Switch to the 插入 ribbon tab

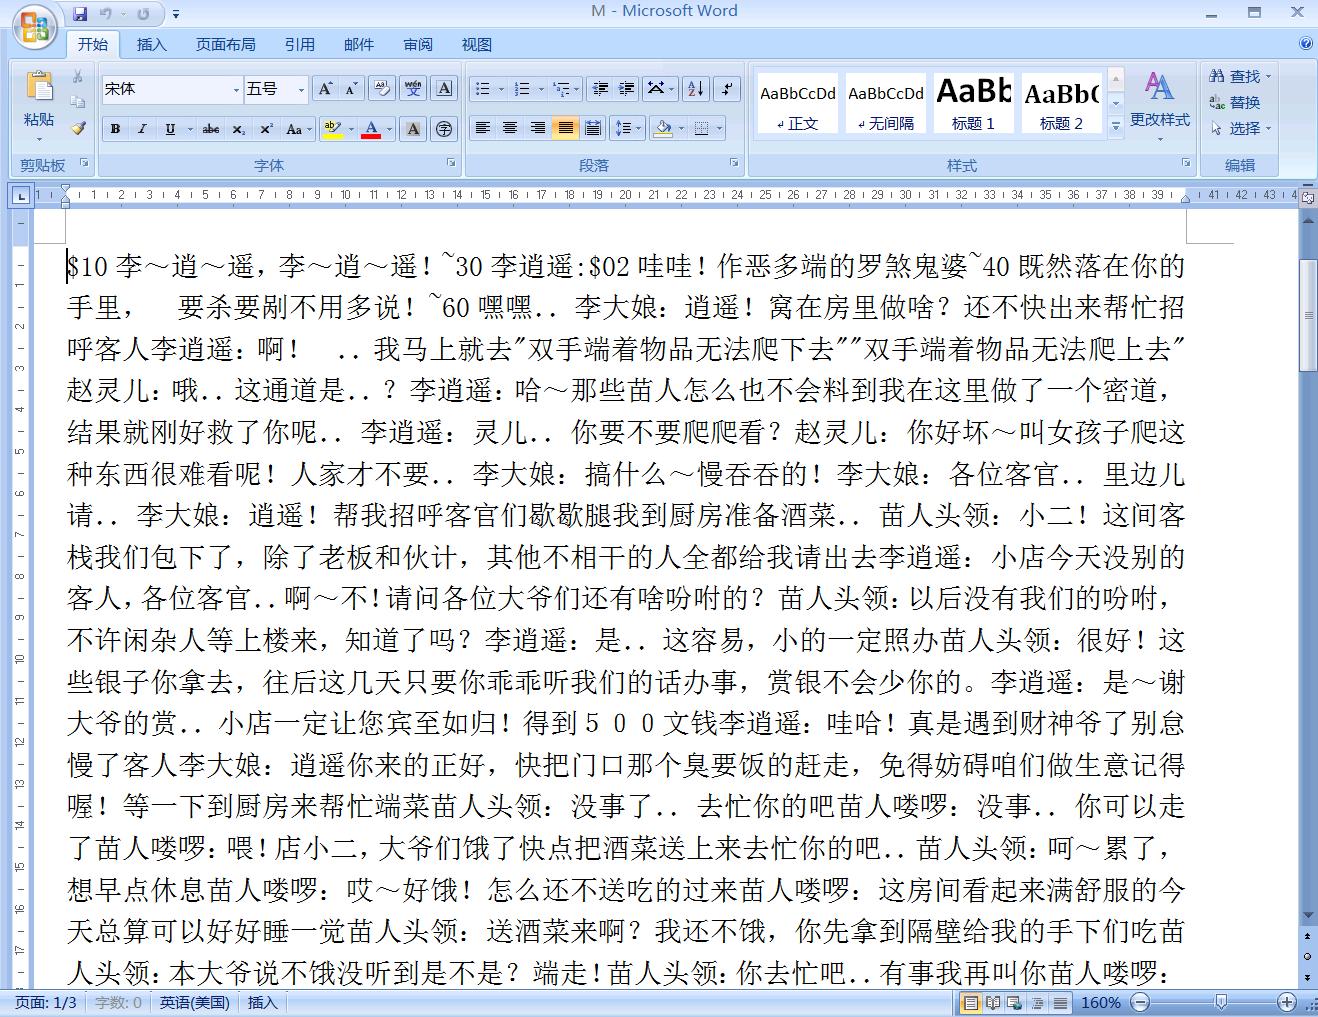tap(152, 44)
